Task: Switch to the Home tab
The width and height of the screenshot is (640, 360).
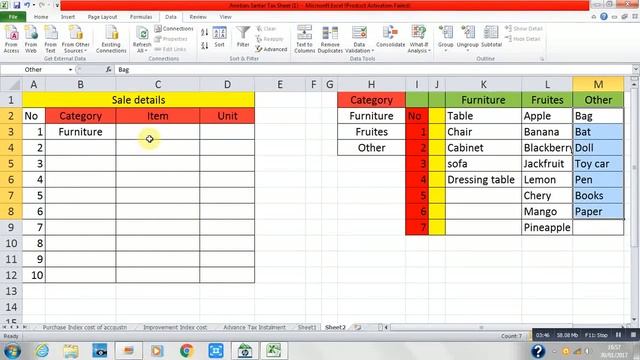Action: click(41, 17)
